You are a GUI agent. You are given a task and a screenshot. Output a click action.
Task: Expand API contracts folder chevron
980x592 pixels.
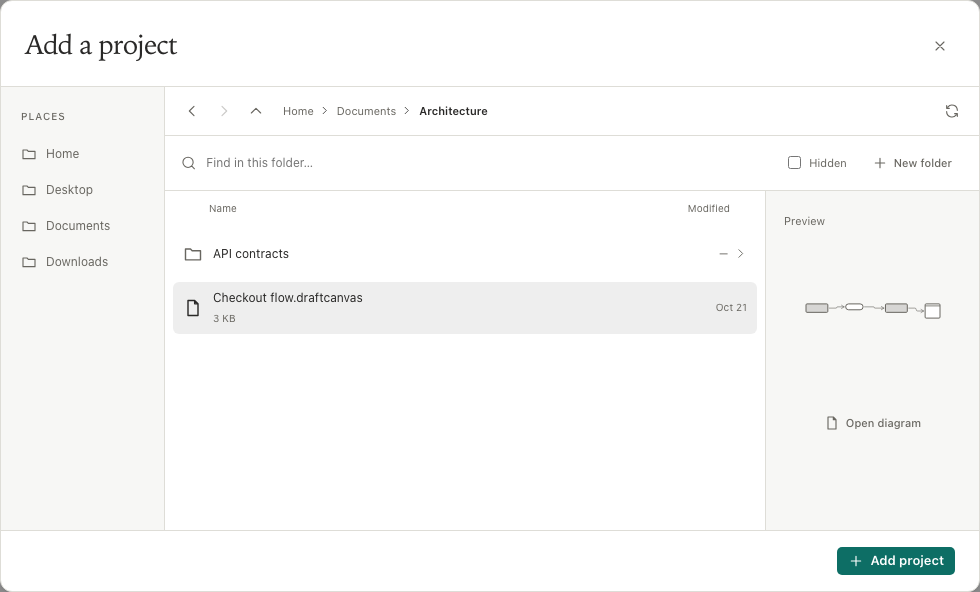pos(741,254)
